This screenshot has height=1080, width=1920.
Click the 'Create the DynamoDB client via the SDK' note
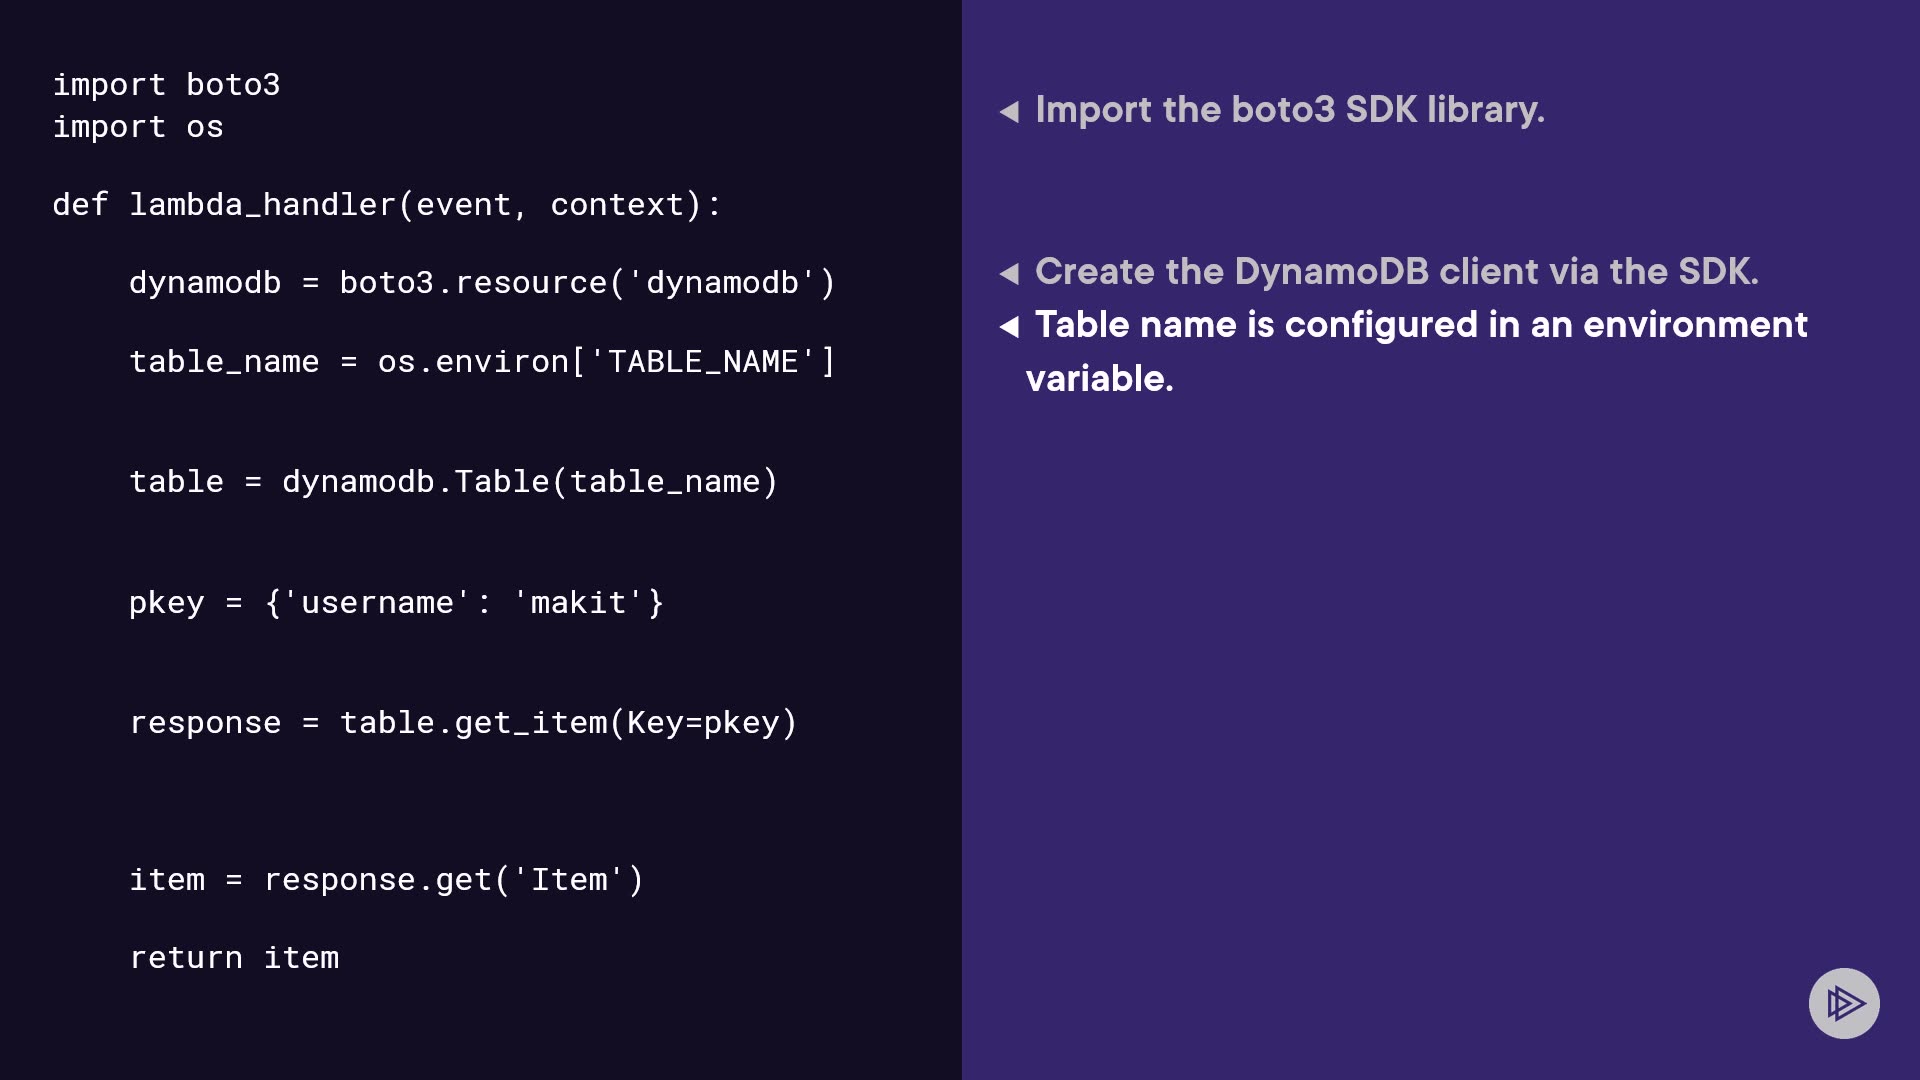point(1396,272)
